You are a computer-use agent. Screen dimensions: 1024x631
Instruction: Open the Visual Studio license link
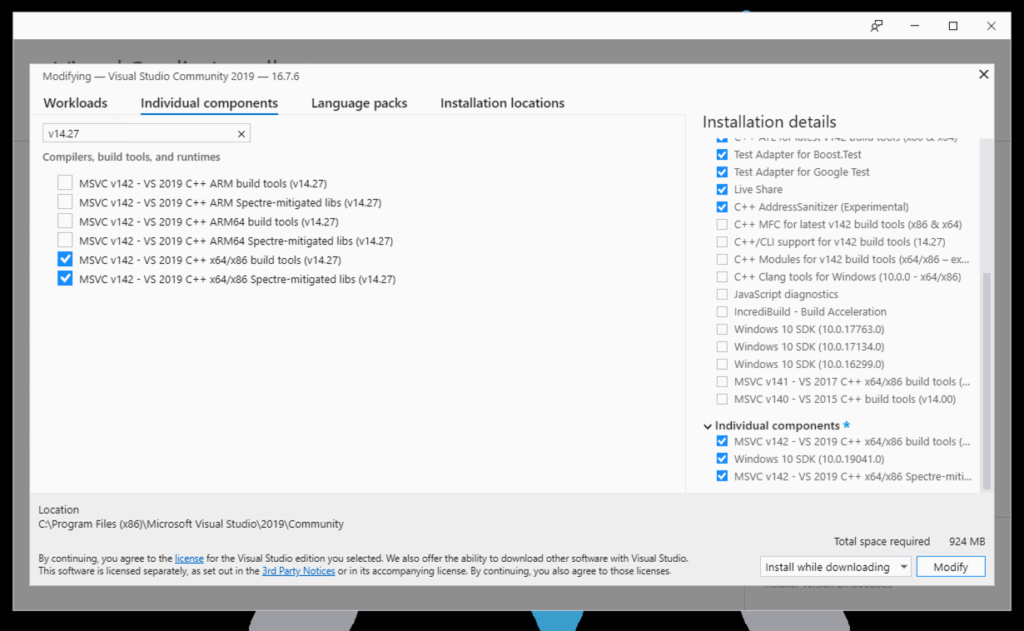pos(189,558)
